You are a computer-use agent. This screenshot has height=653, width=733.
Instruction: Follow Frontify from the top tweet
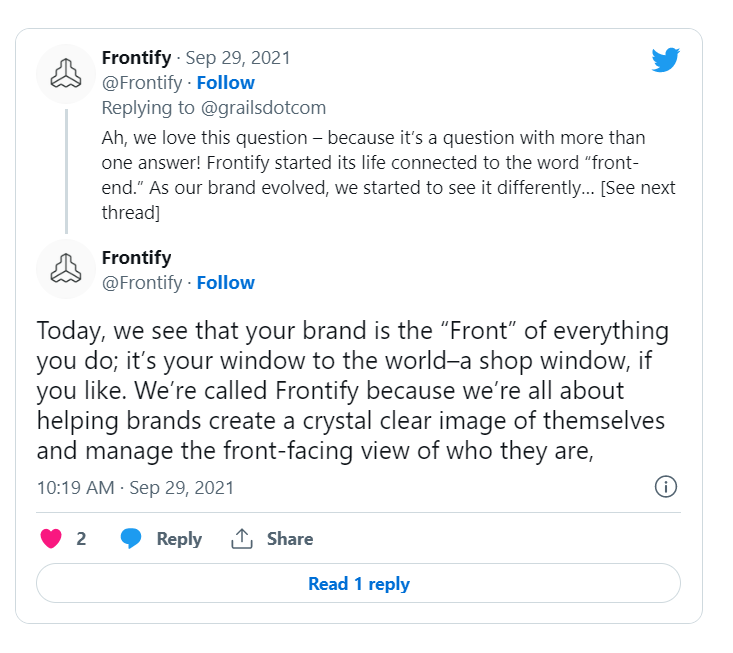[x=225, y=83]
